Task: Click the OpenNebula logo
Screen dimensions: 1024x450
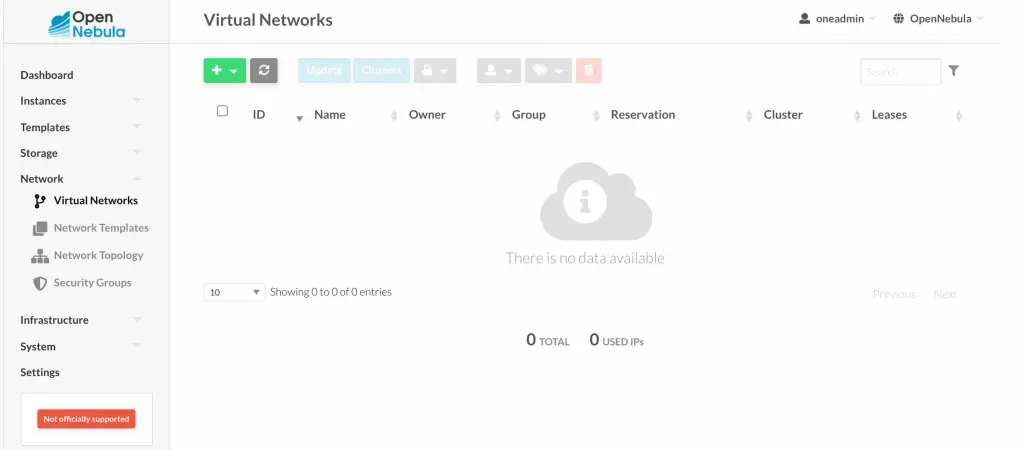Action: pyautogui.click(x=86, y=24)
